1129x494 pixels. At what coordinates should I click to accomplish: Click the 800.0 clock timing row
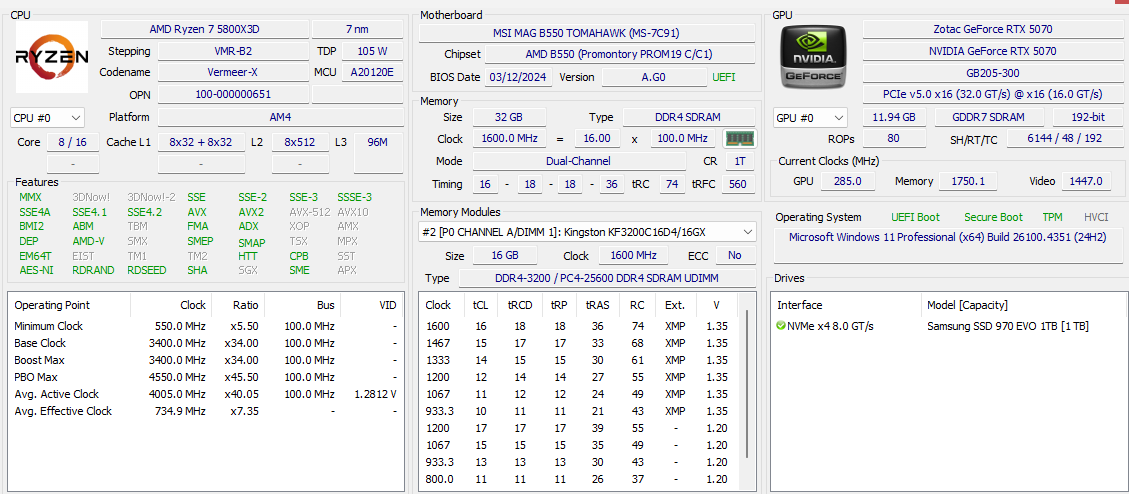point(580,480)
